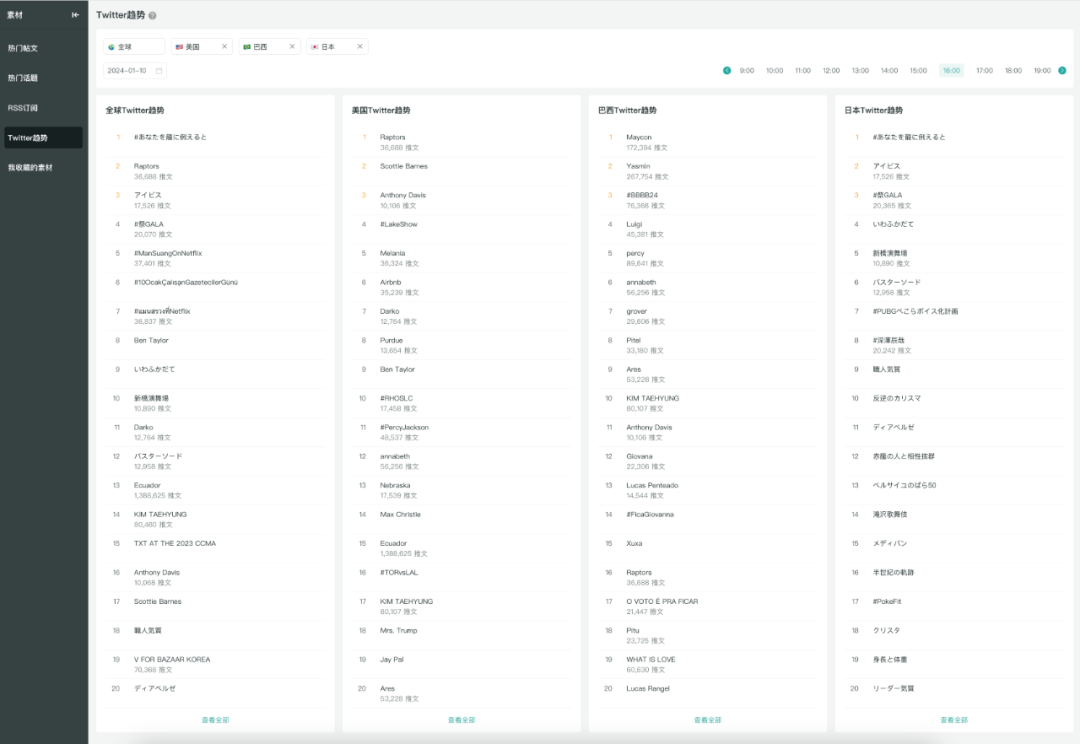Open the help icon beside the Twitter趋势 title
The width and height of the screenshot is (1080, 744).
coord(152,15)
